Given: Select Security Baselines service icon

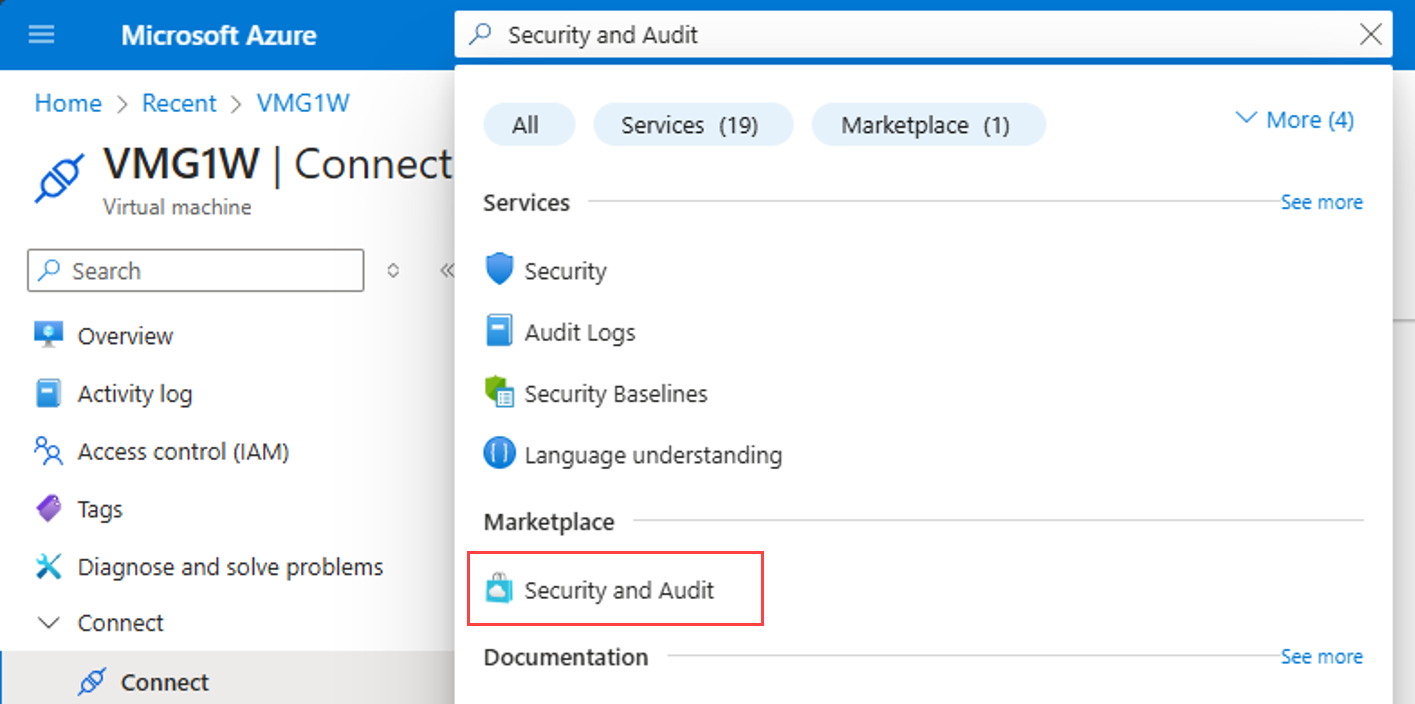Looking at the screenshot, I should point(499,393).
